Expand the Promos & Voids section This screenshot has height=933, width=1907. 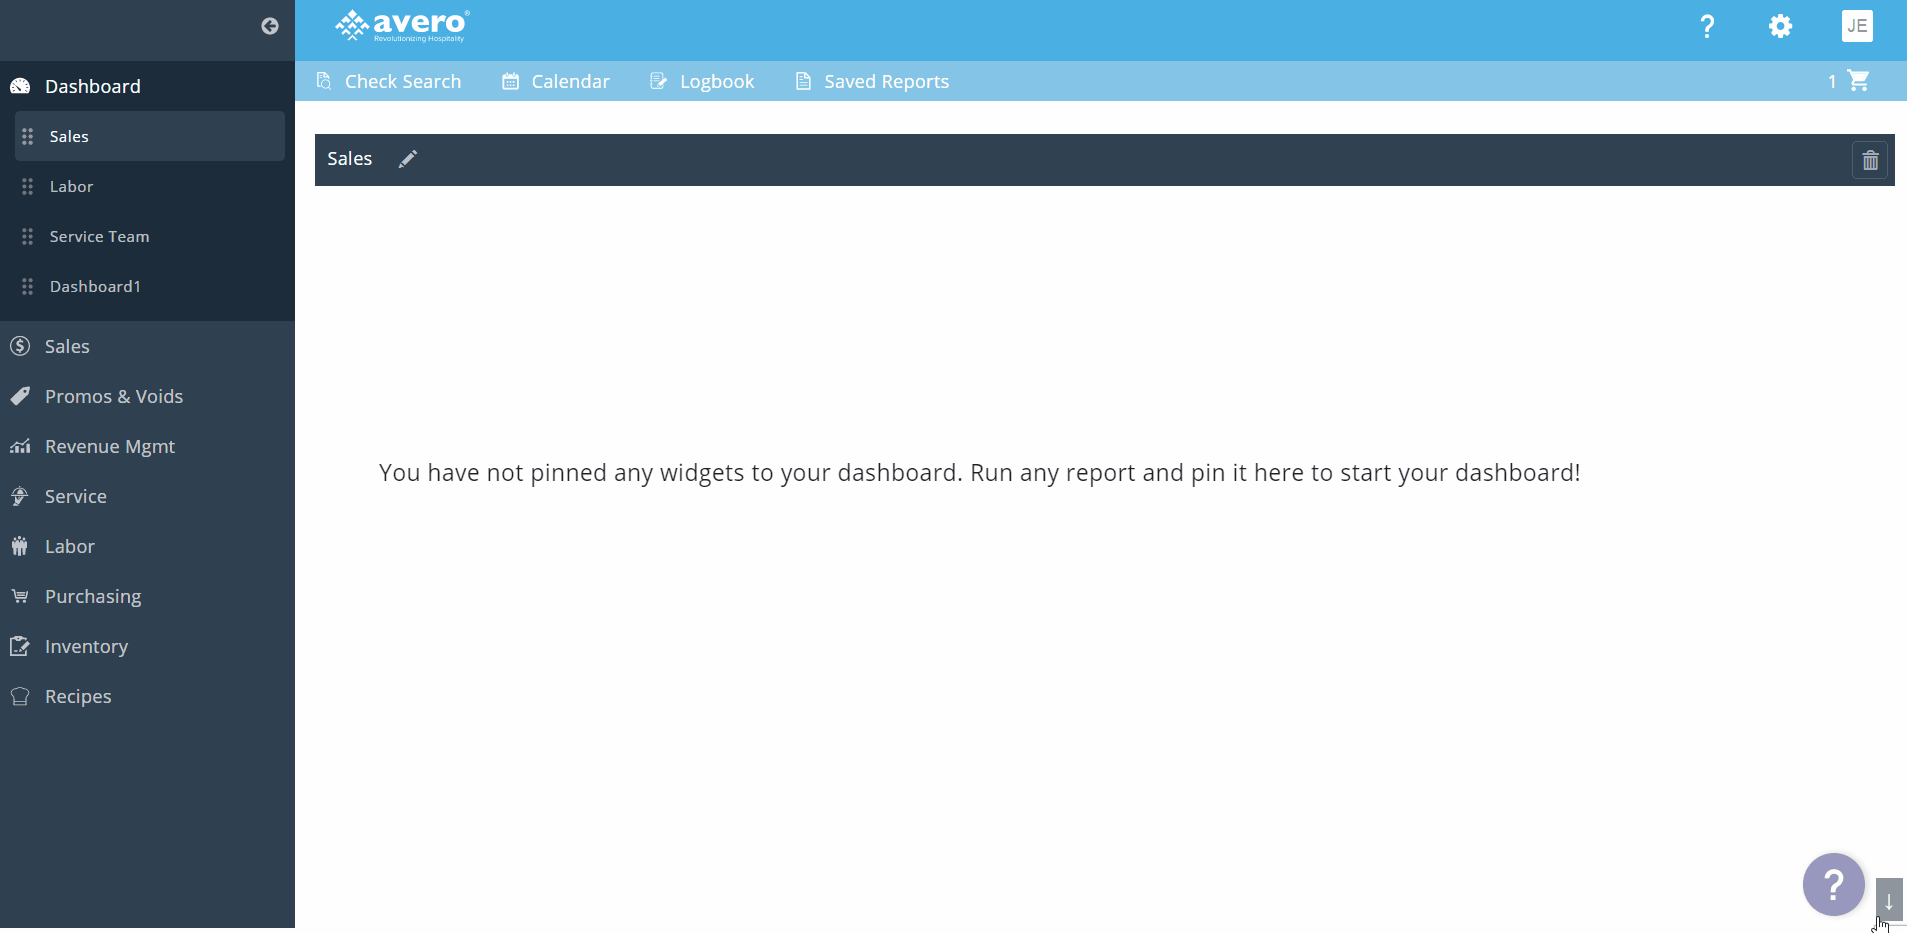(114, 397)
